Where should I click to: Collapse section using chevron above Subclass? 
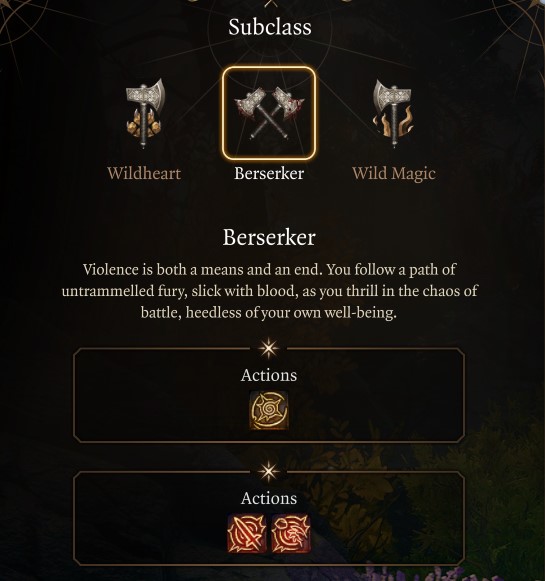point(271,4)
